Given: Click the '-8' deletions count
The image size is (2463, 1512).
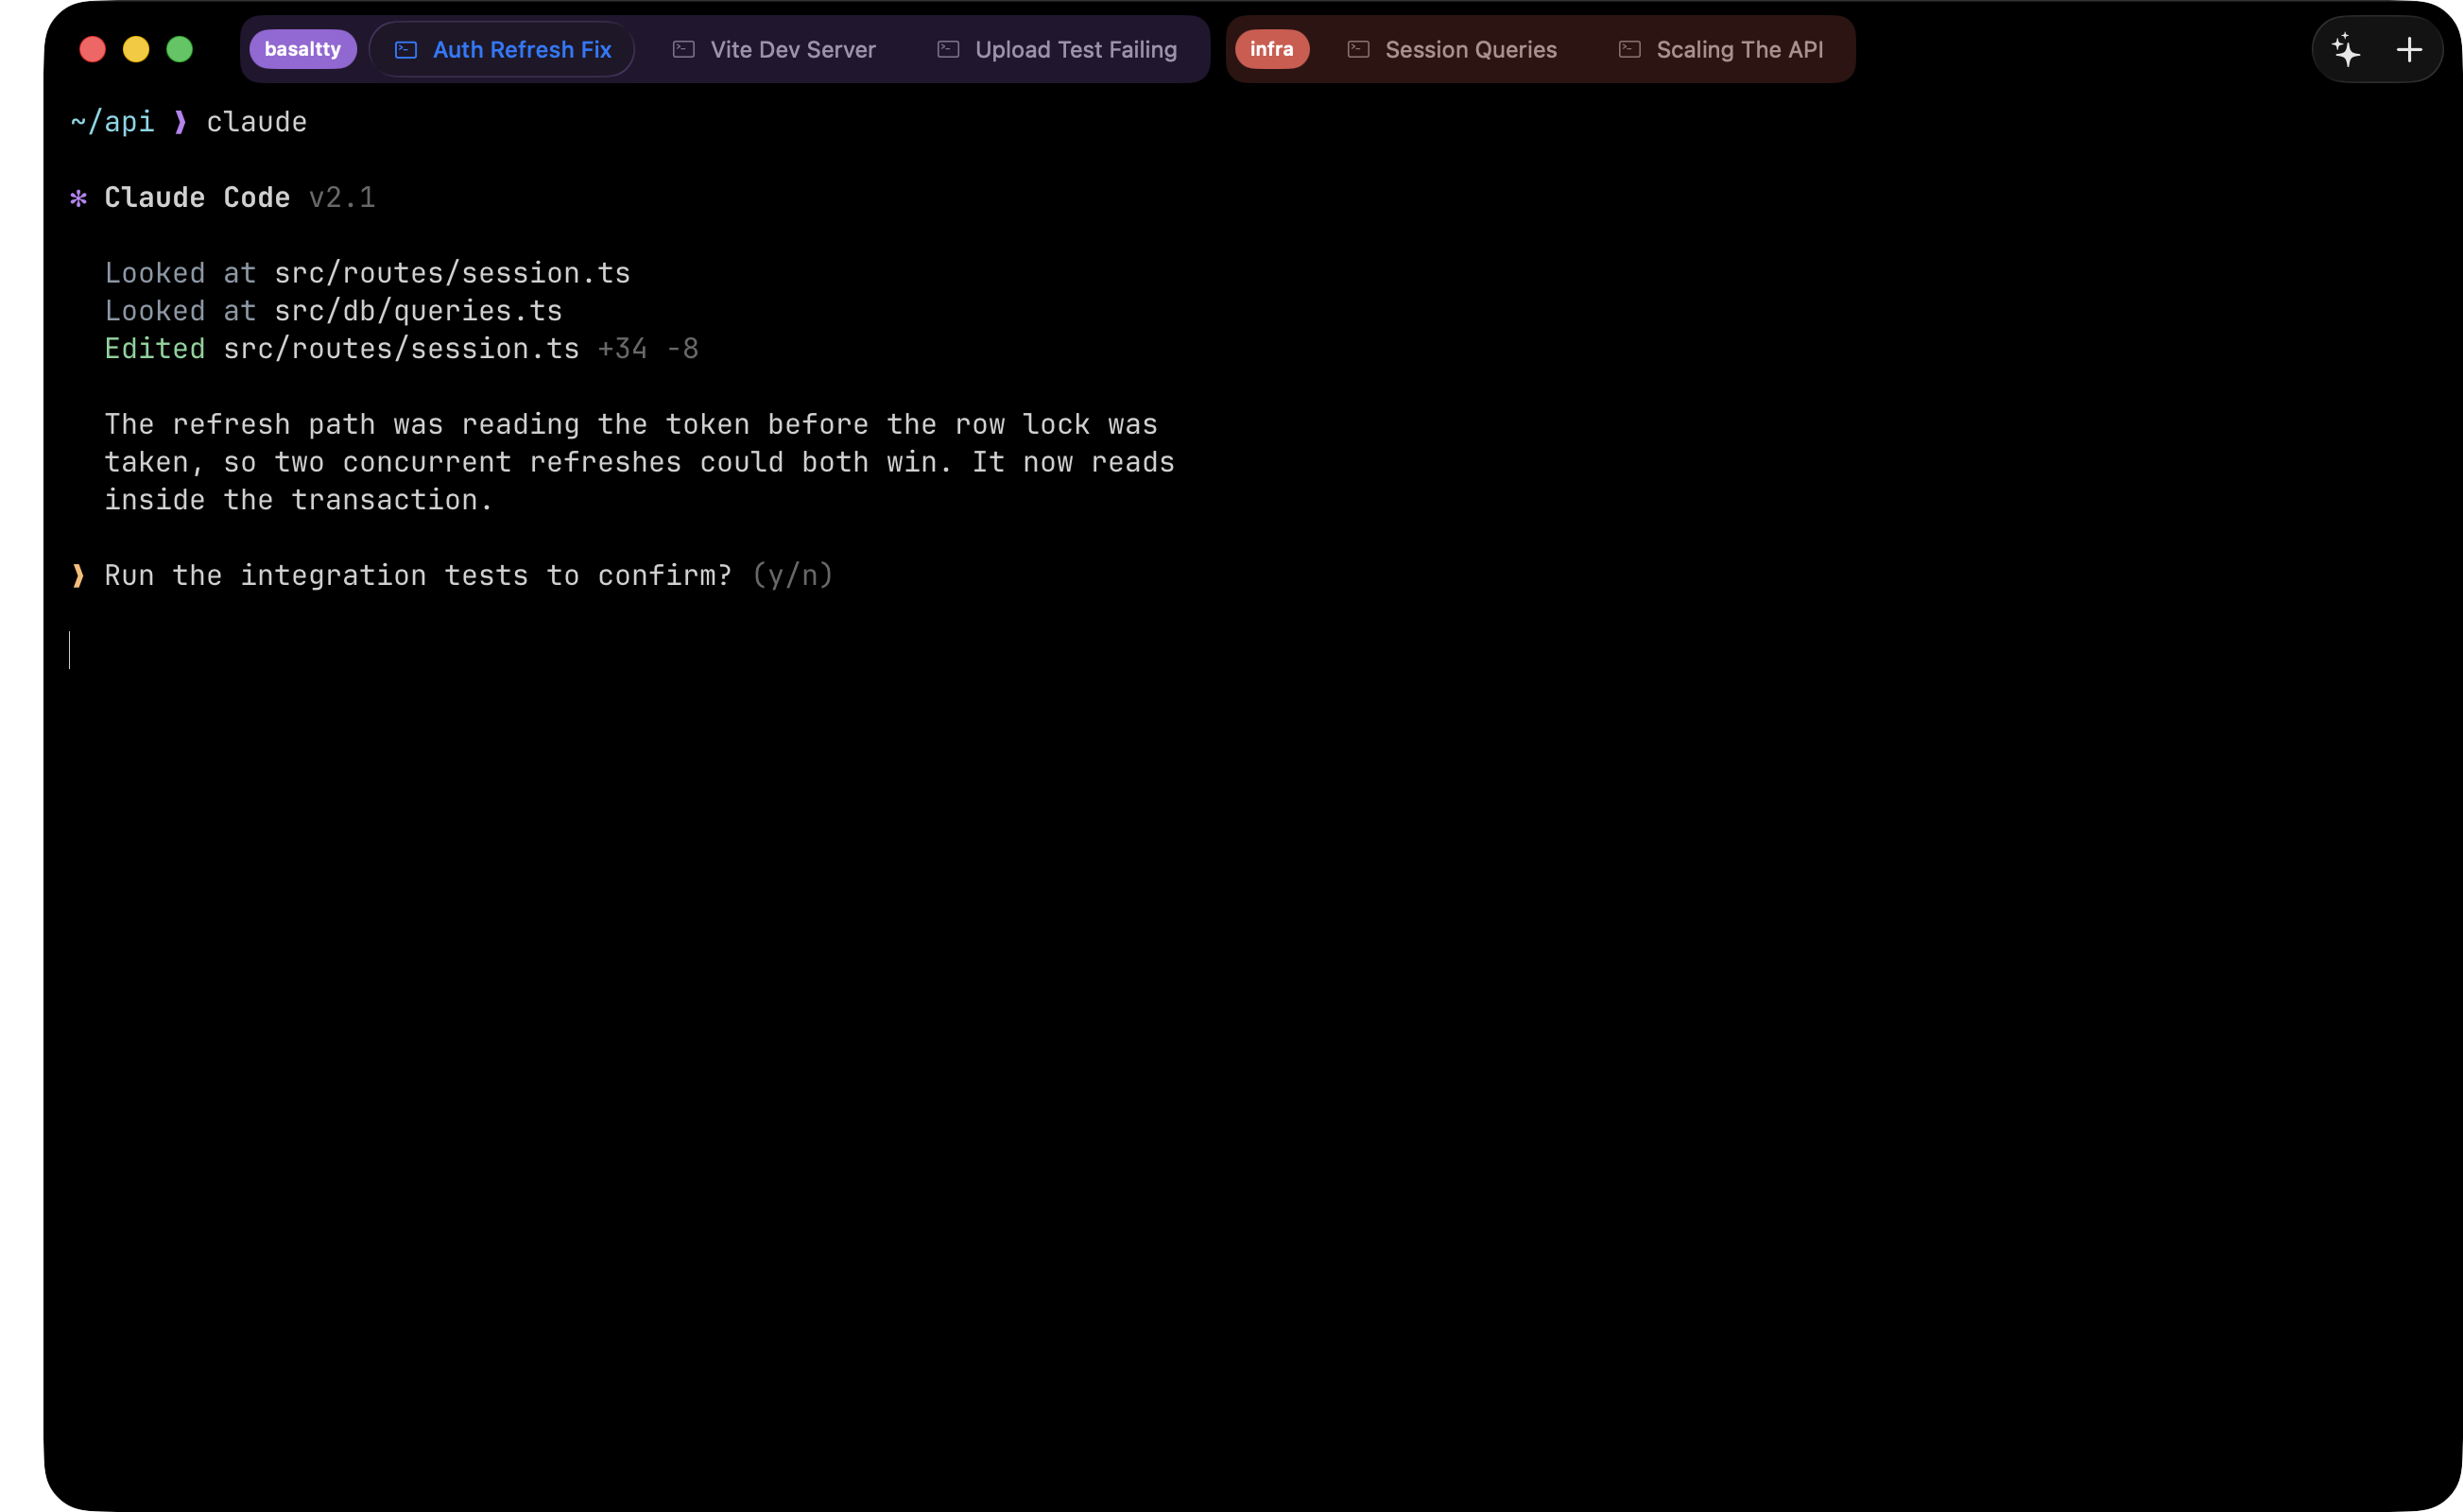Looking at the screenshot, I should [682, 348].
